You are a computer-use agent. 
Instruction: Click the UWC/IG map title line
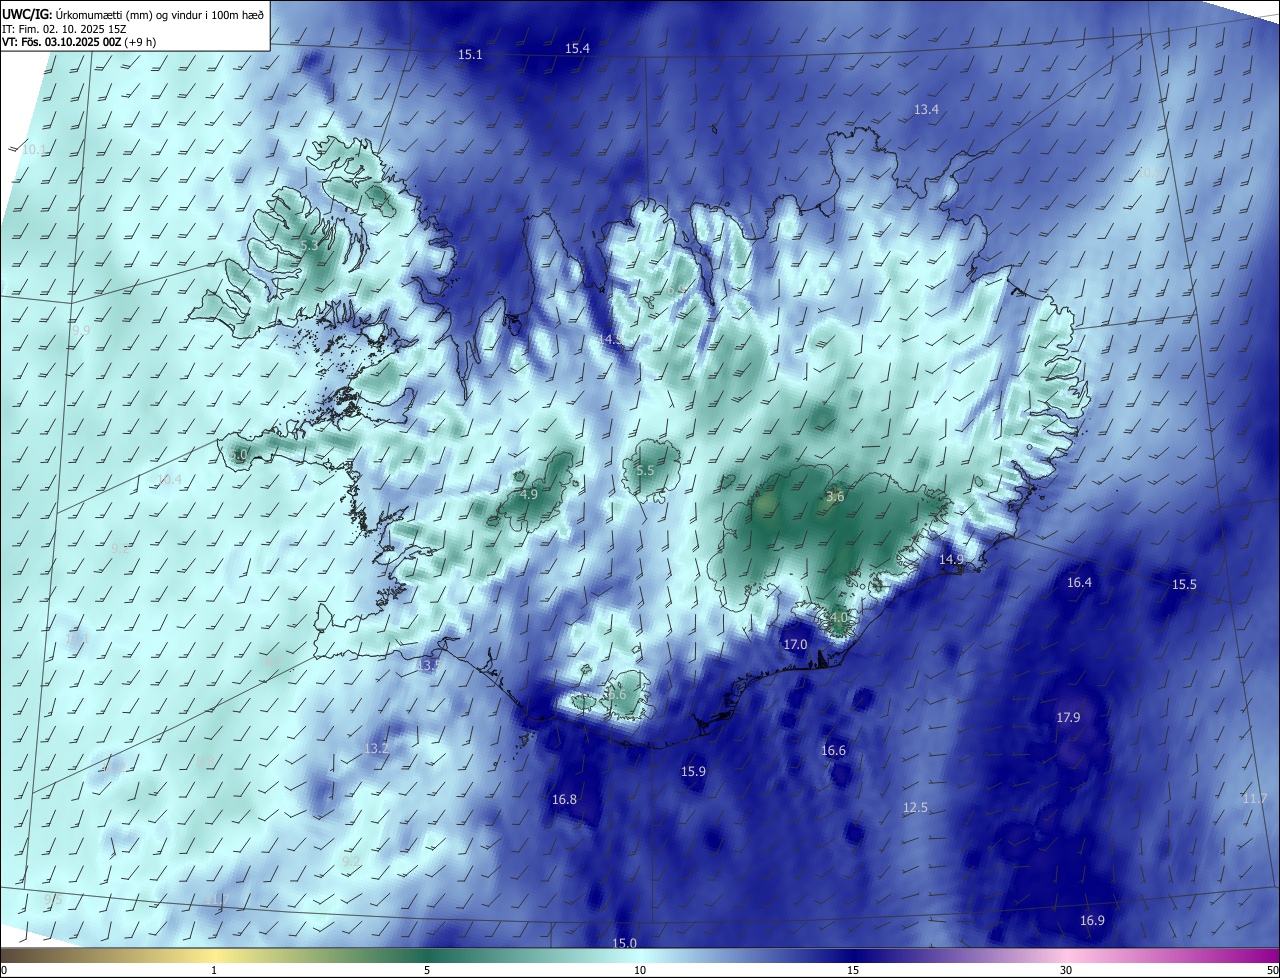click(x=134, y=13)
